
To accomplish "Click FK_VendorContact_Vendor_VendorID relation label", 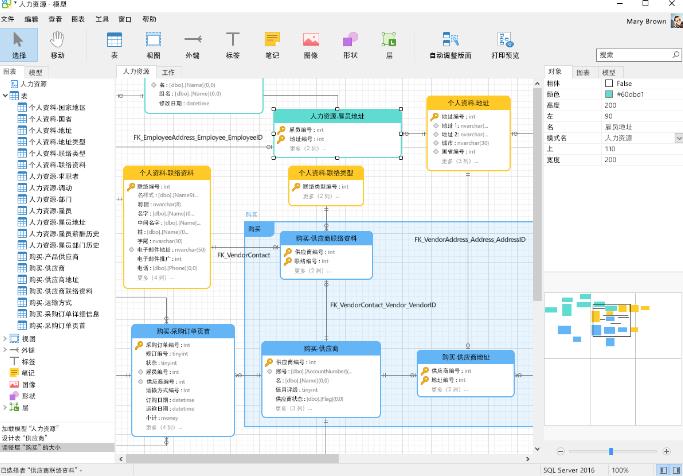I will click(383, 305).
